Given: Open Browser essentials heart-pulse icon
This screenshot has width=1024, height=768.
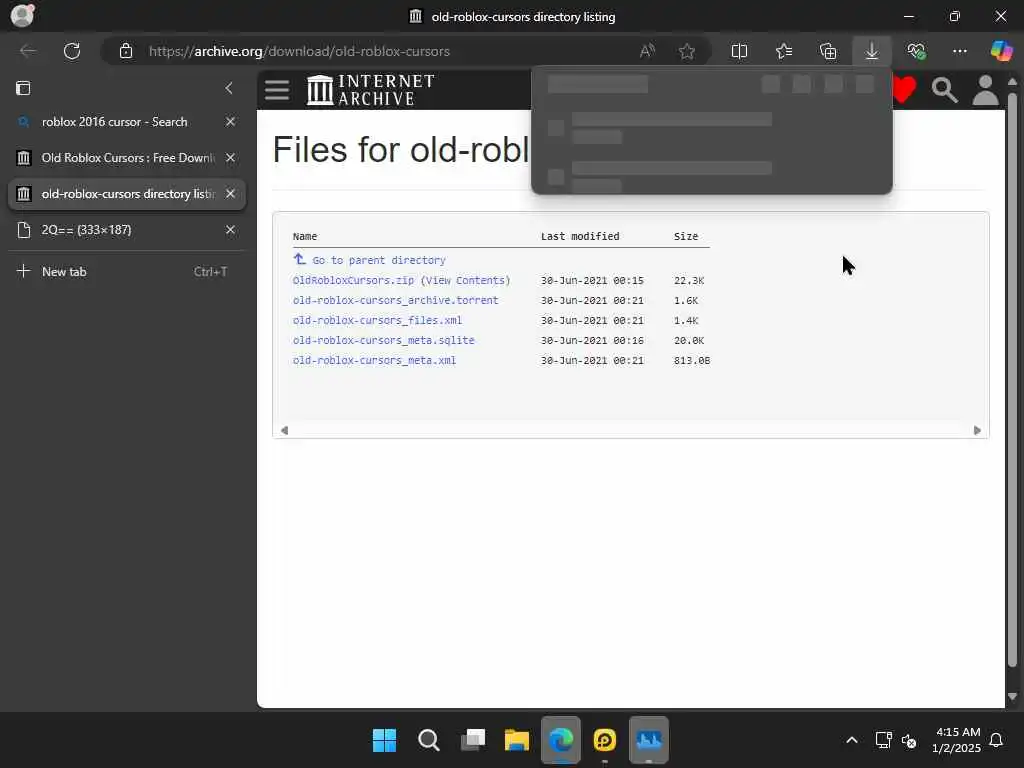Looking at the screenshot, I should point(916,51).
